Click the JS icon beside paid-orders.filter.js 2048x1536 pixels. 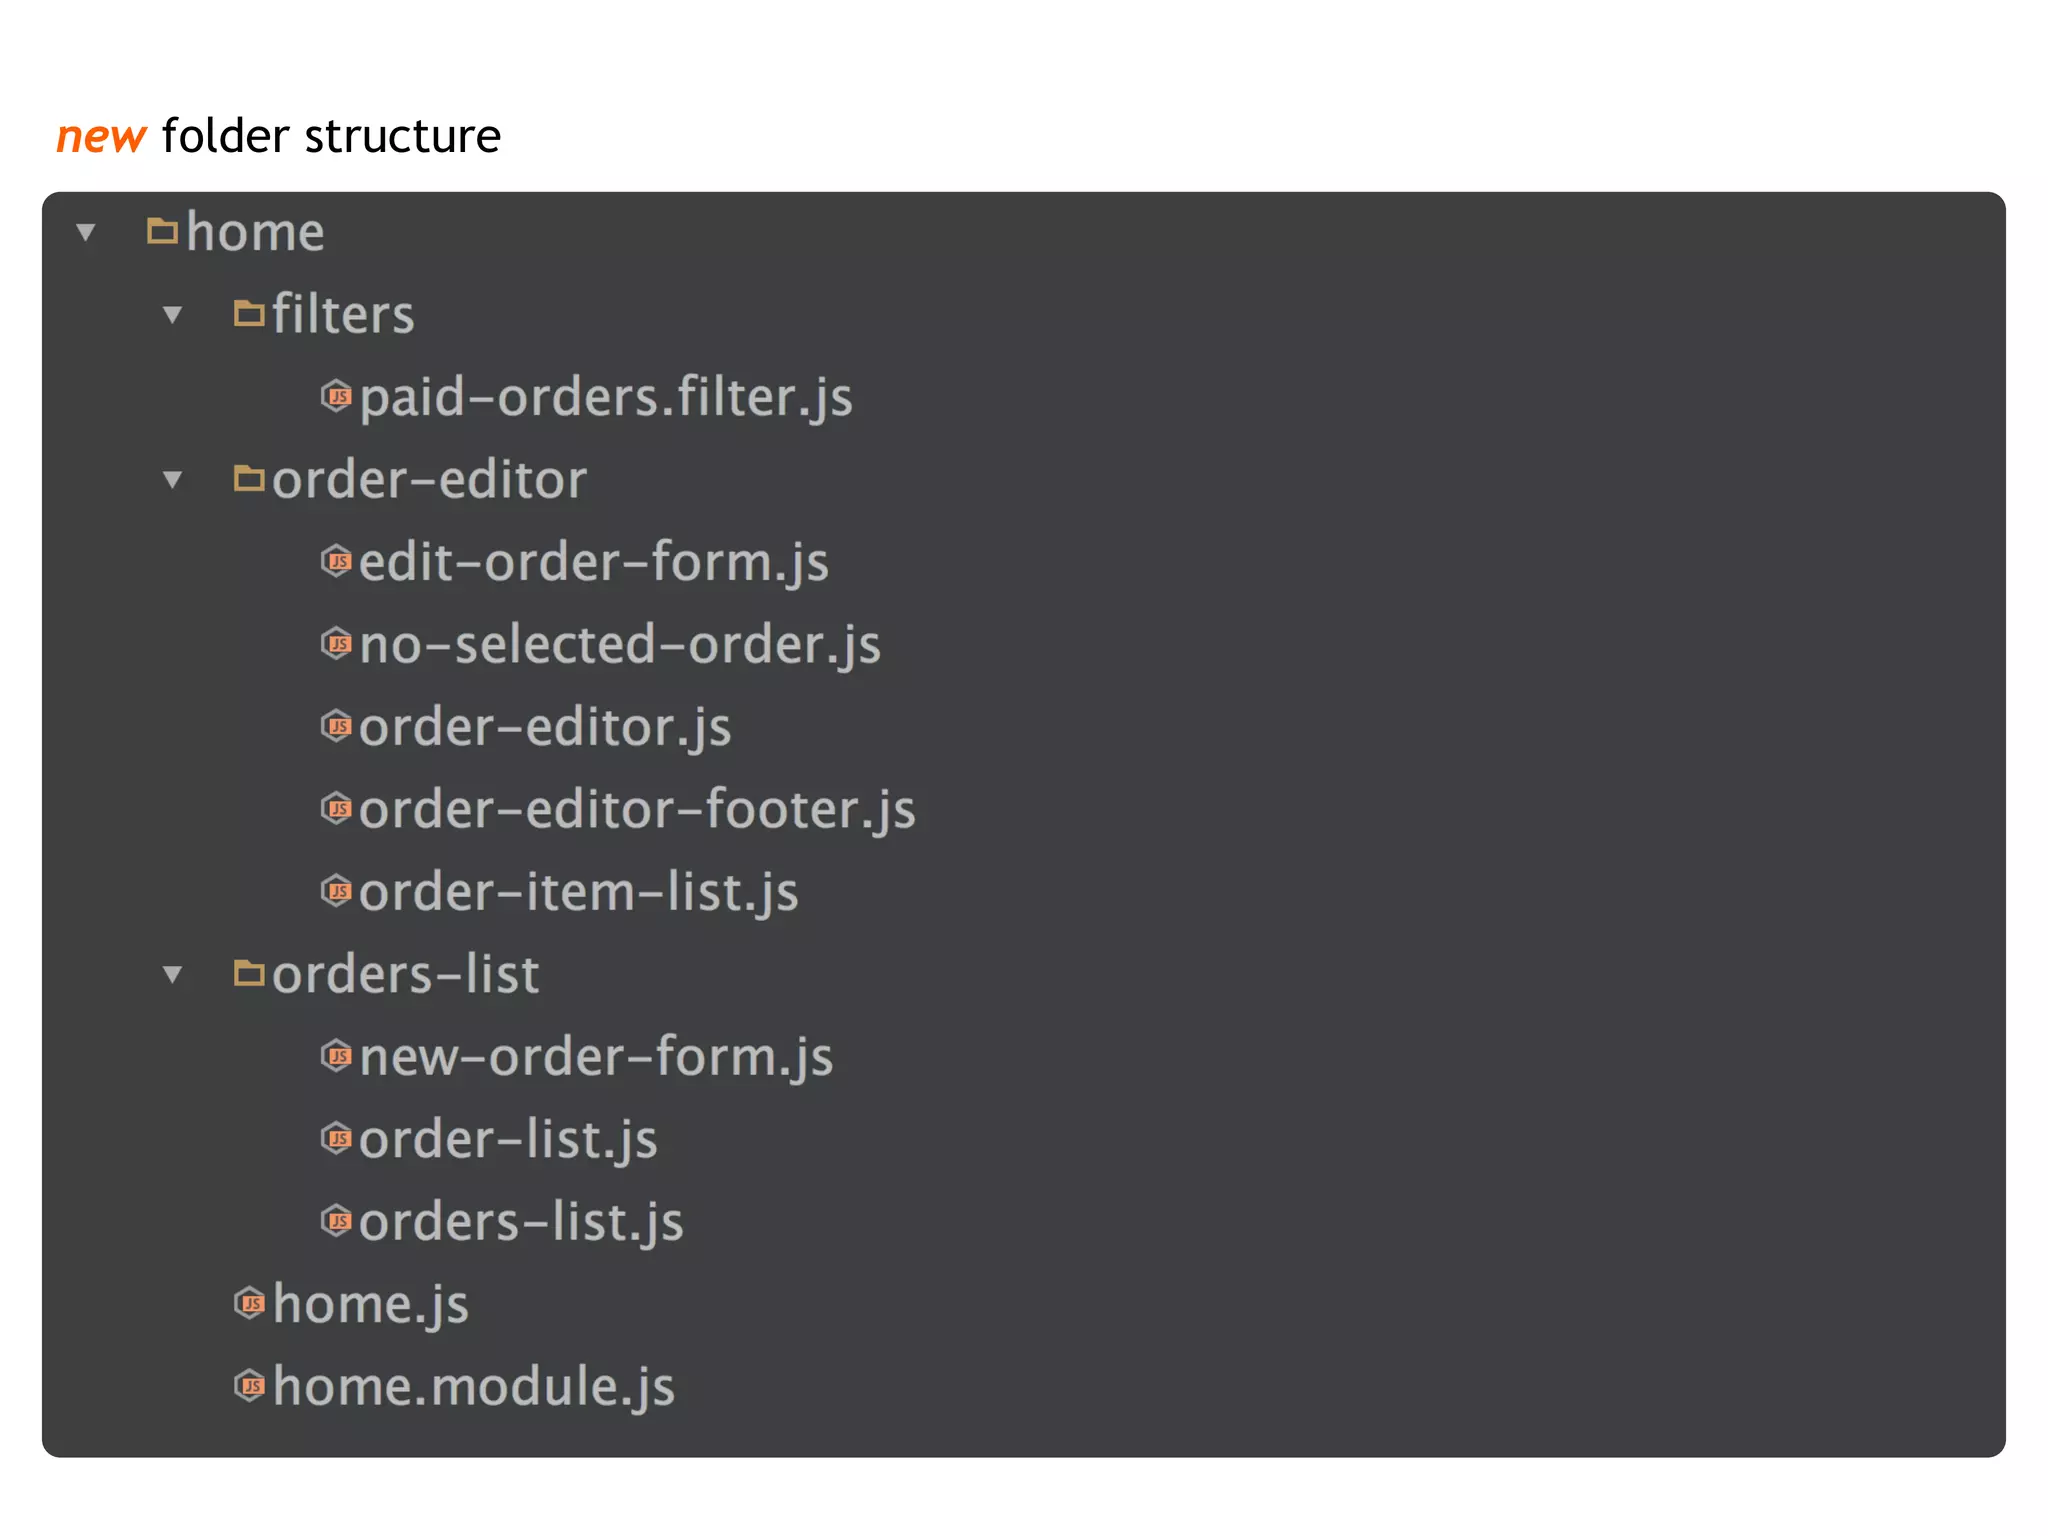336,397
